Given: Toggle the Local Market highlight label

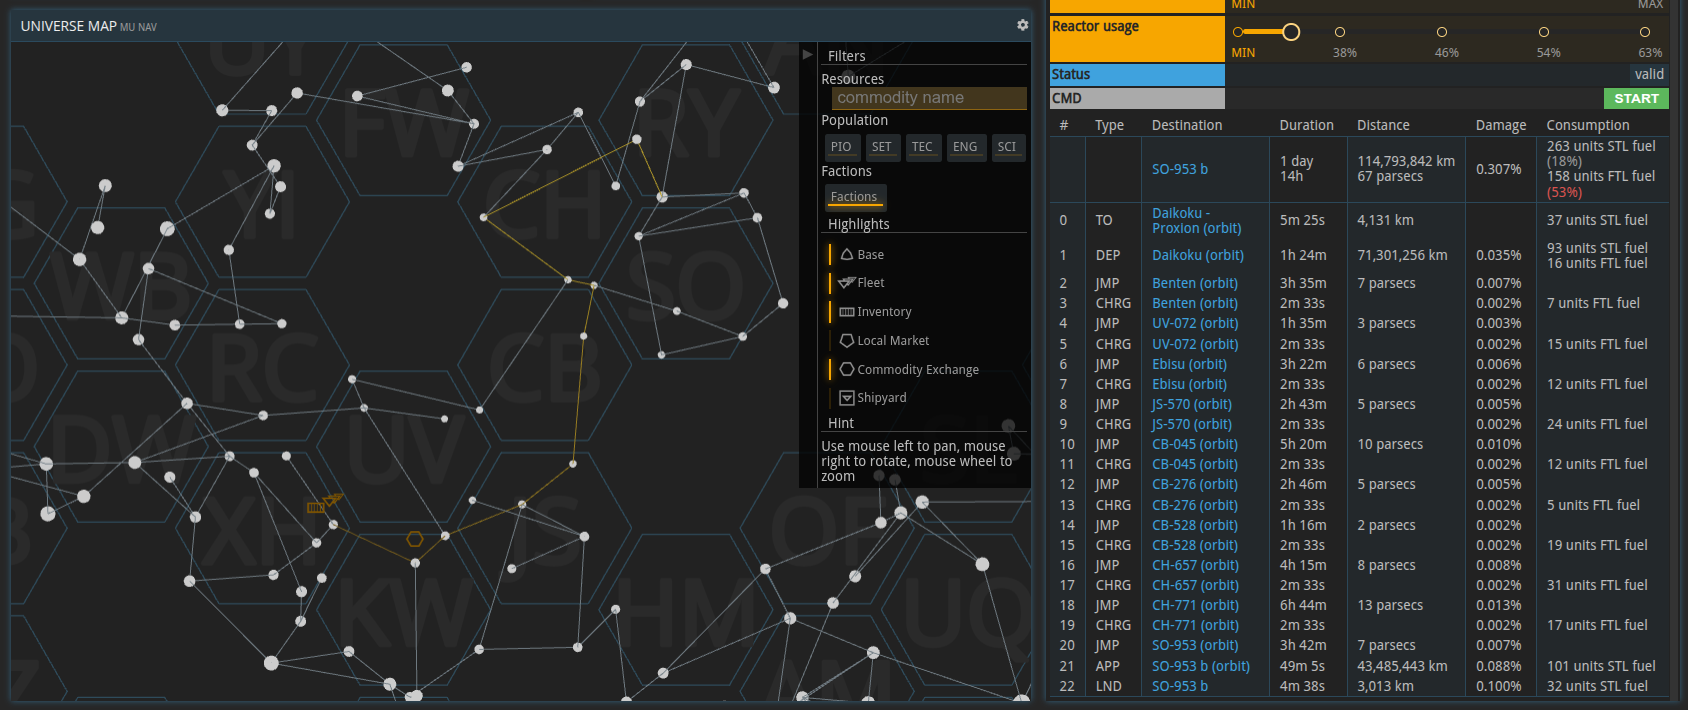Looking at the screenshot, I should (x=893, y=341).
